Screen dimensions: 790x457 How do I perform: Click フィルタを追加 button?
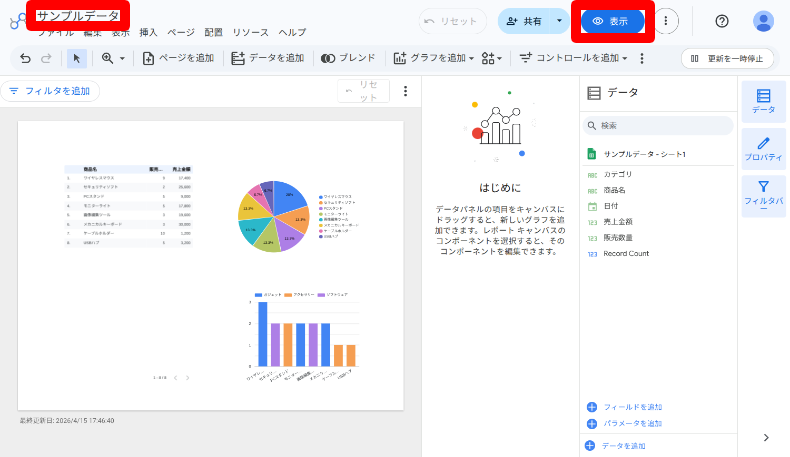click(50, 91)
